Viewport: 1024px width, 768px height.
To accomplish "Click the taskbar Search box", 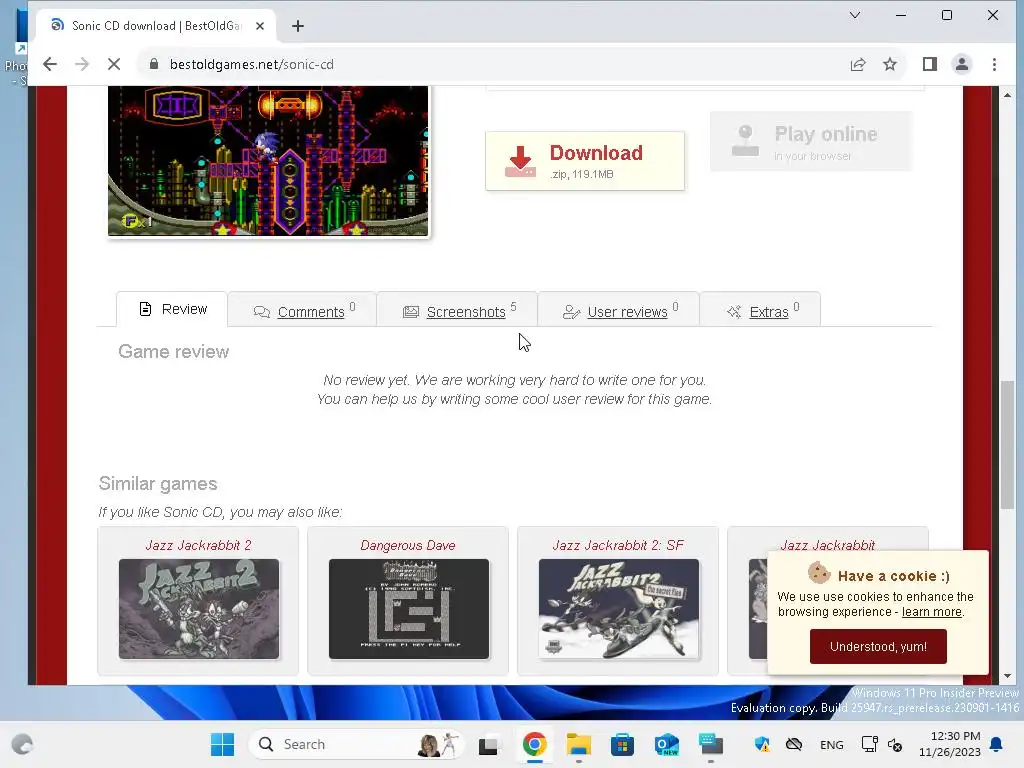I will [x=355, y=744].
